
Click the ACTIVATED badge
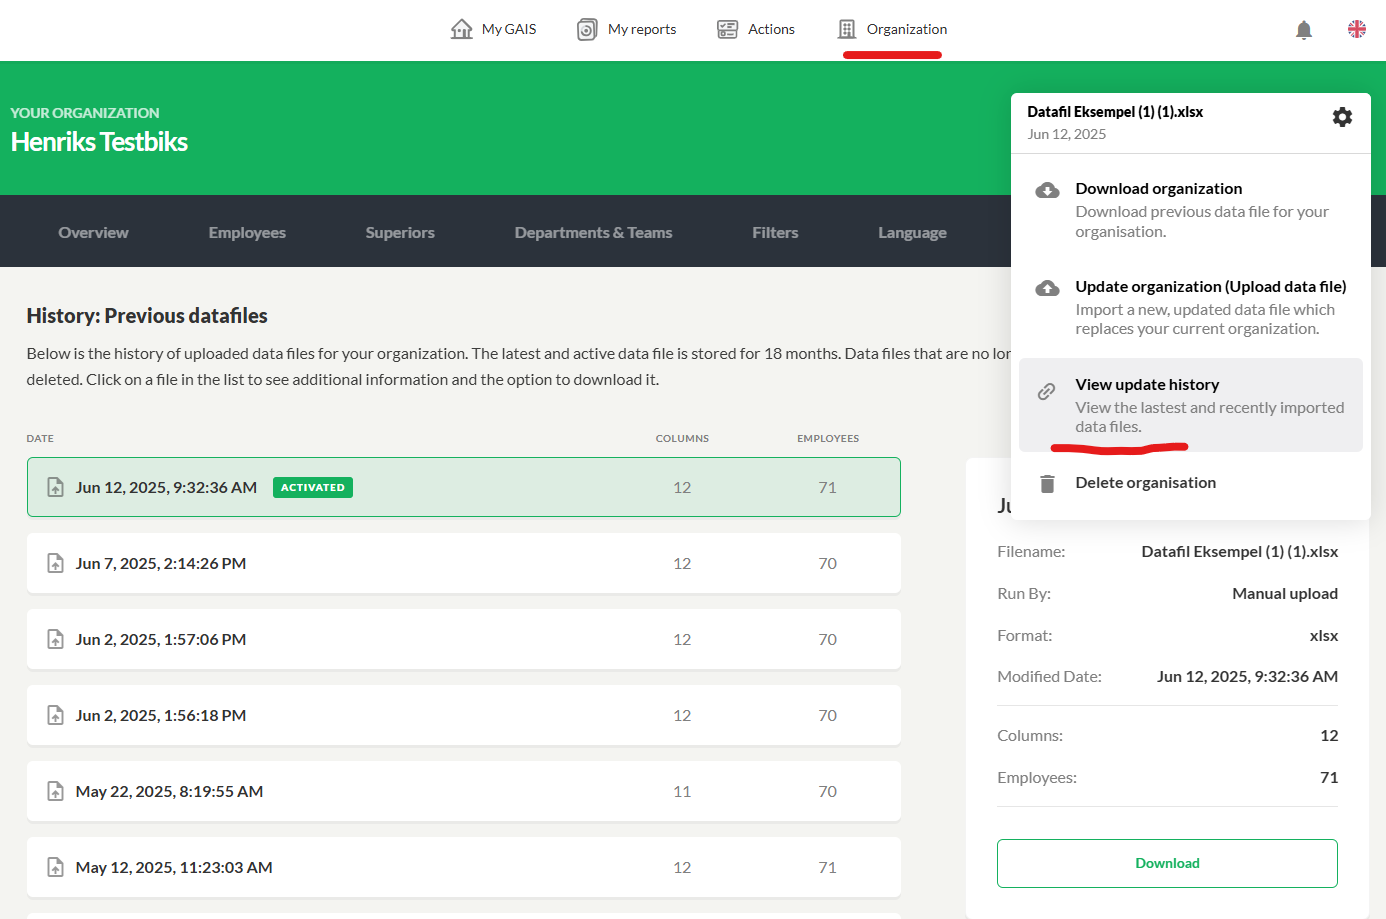[x=313, y=487]
